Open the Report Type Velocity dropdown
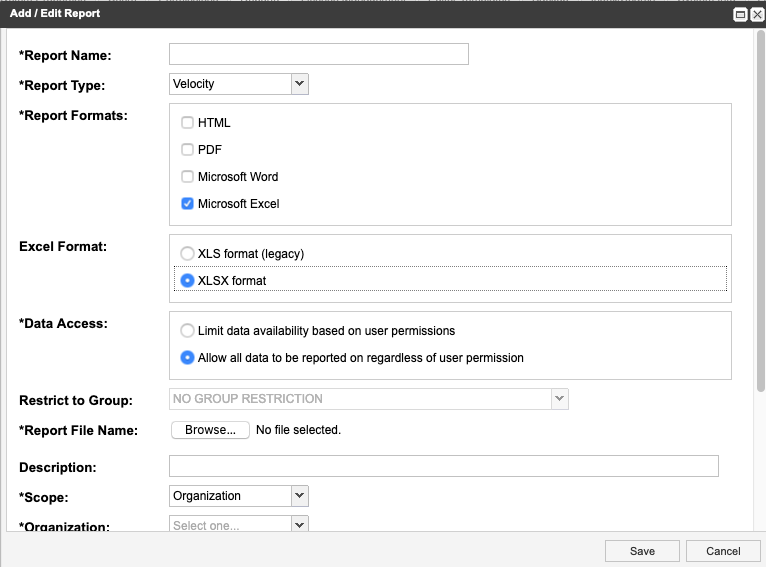 [x=239, y=84]
